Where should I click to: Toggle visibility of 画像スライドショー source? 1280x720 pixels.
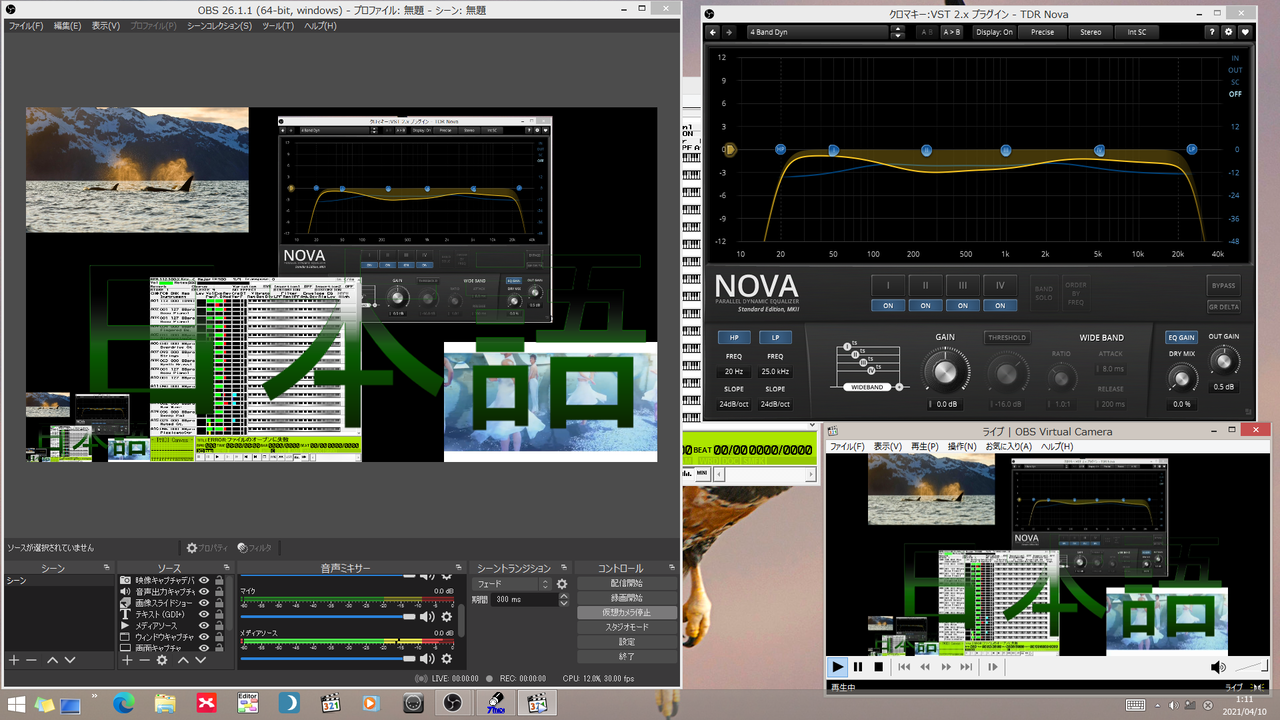(204, 603)
